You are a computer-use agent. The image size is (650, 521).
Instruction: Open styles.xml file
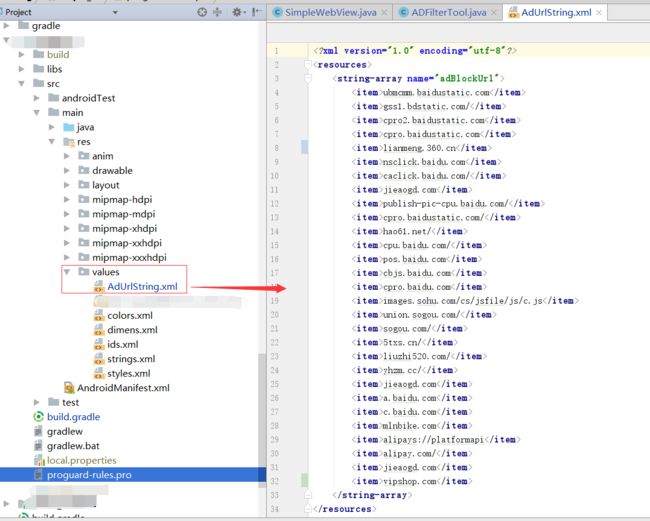[x=129, y=373]
